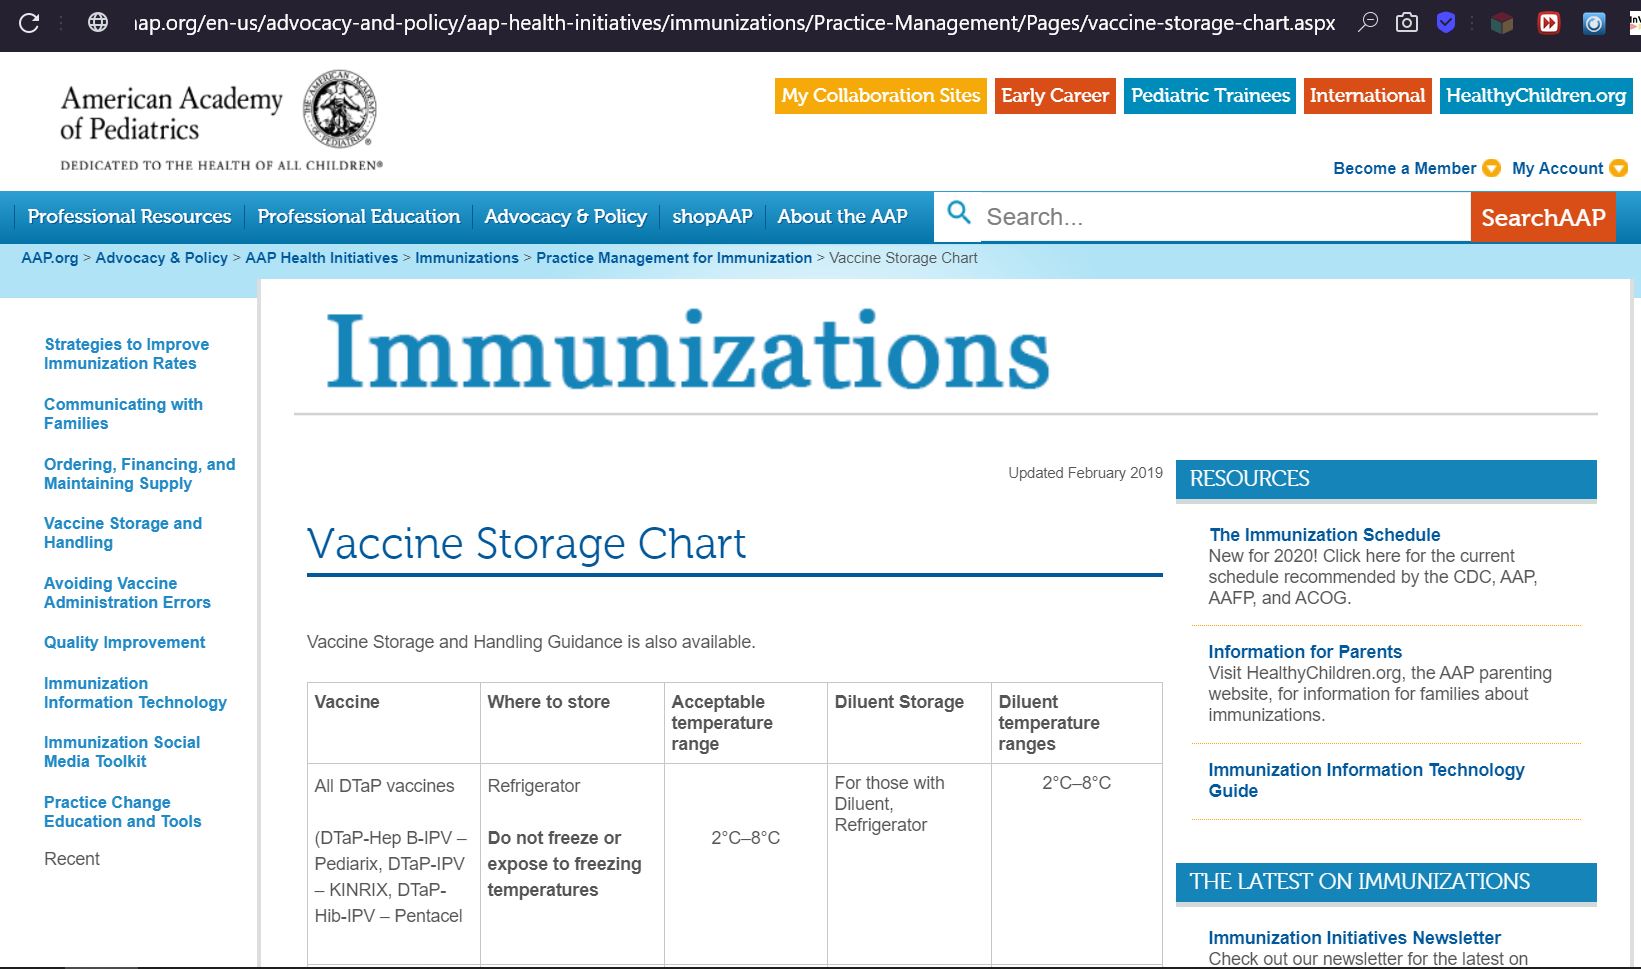Click the Recent sidebar item
Viewport: 1641px width, 969px height.
[72, 859]
